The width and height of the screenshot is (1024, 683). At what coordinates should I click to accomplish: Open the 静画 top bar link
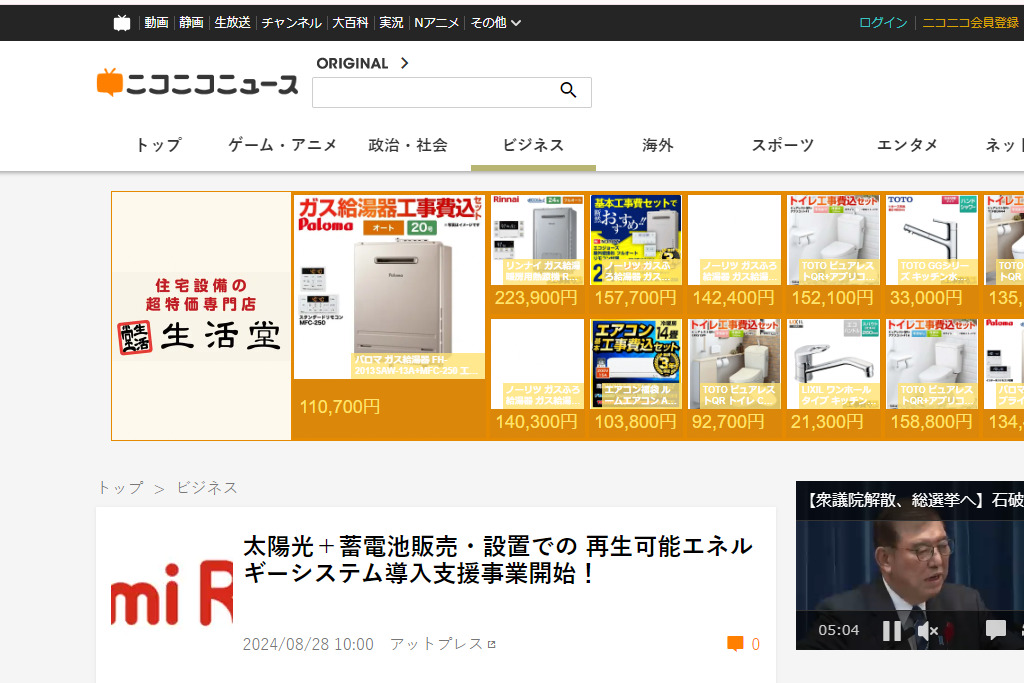click(x=191, y=23)
